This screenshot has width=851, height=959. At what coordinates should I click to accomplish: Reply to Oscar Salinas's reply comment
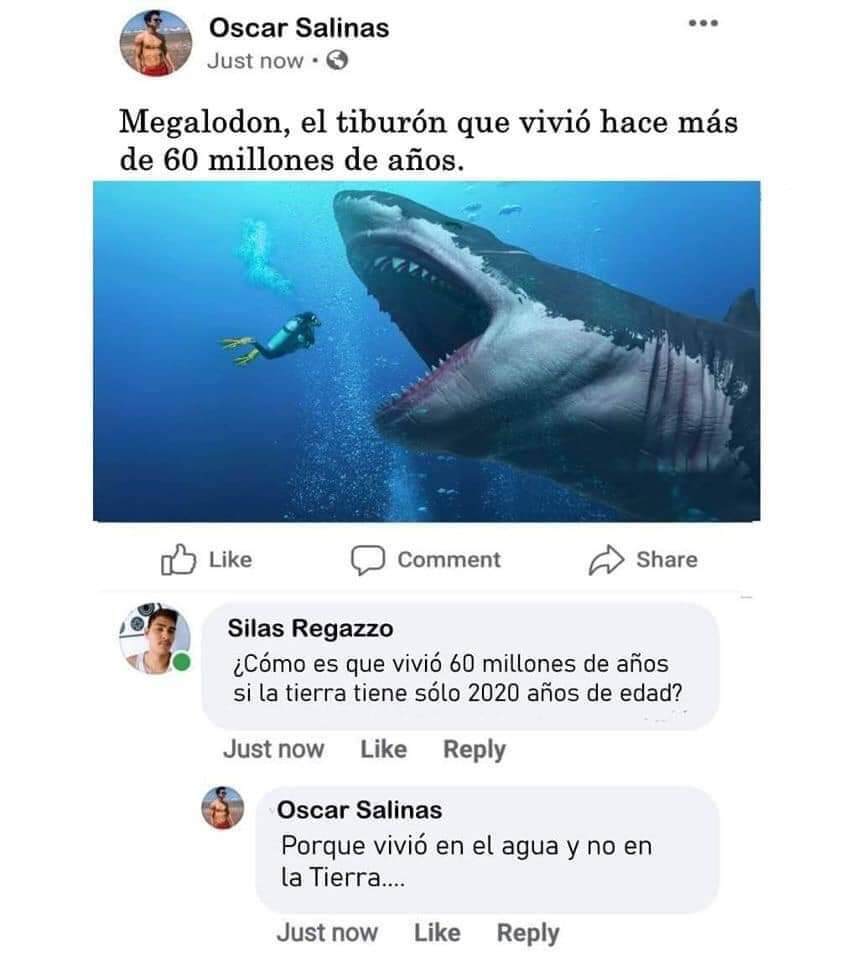pyautogui.click(x=528, y=933)
